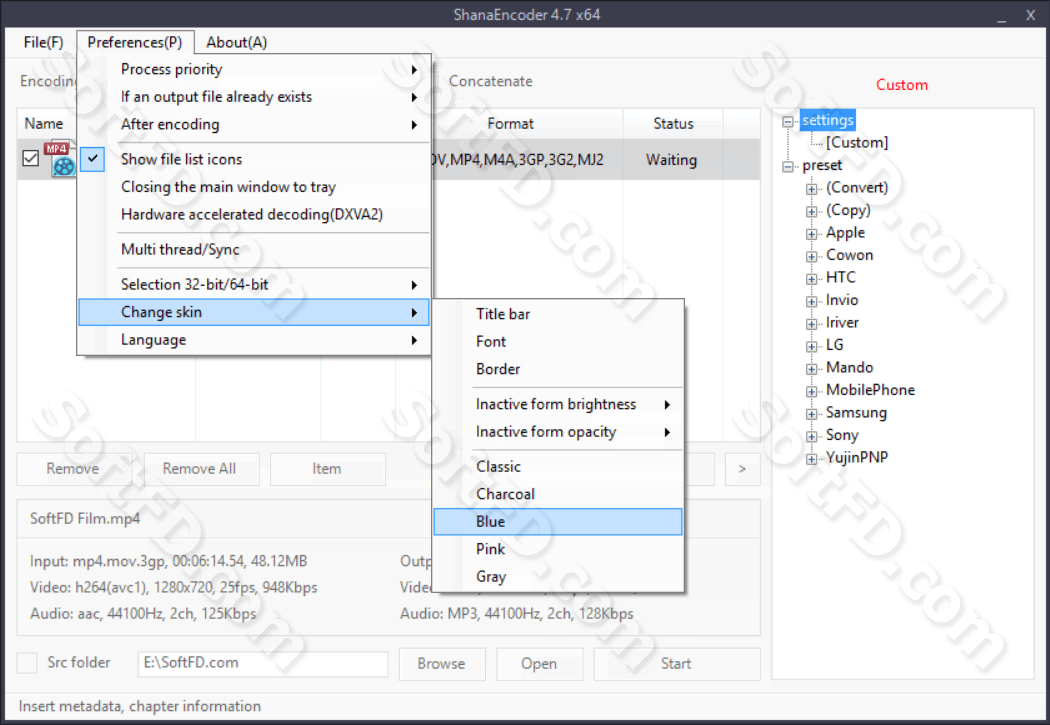Choose Font skin option

[x=558, y=341]
